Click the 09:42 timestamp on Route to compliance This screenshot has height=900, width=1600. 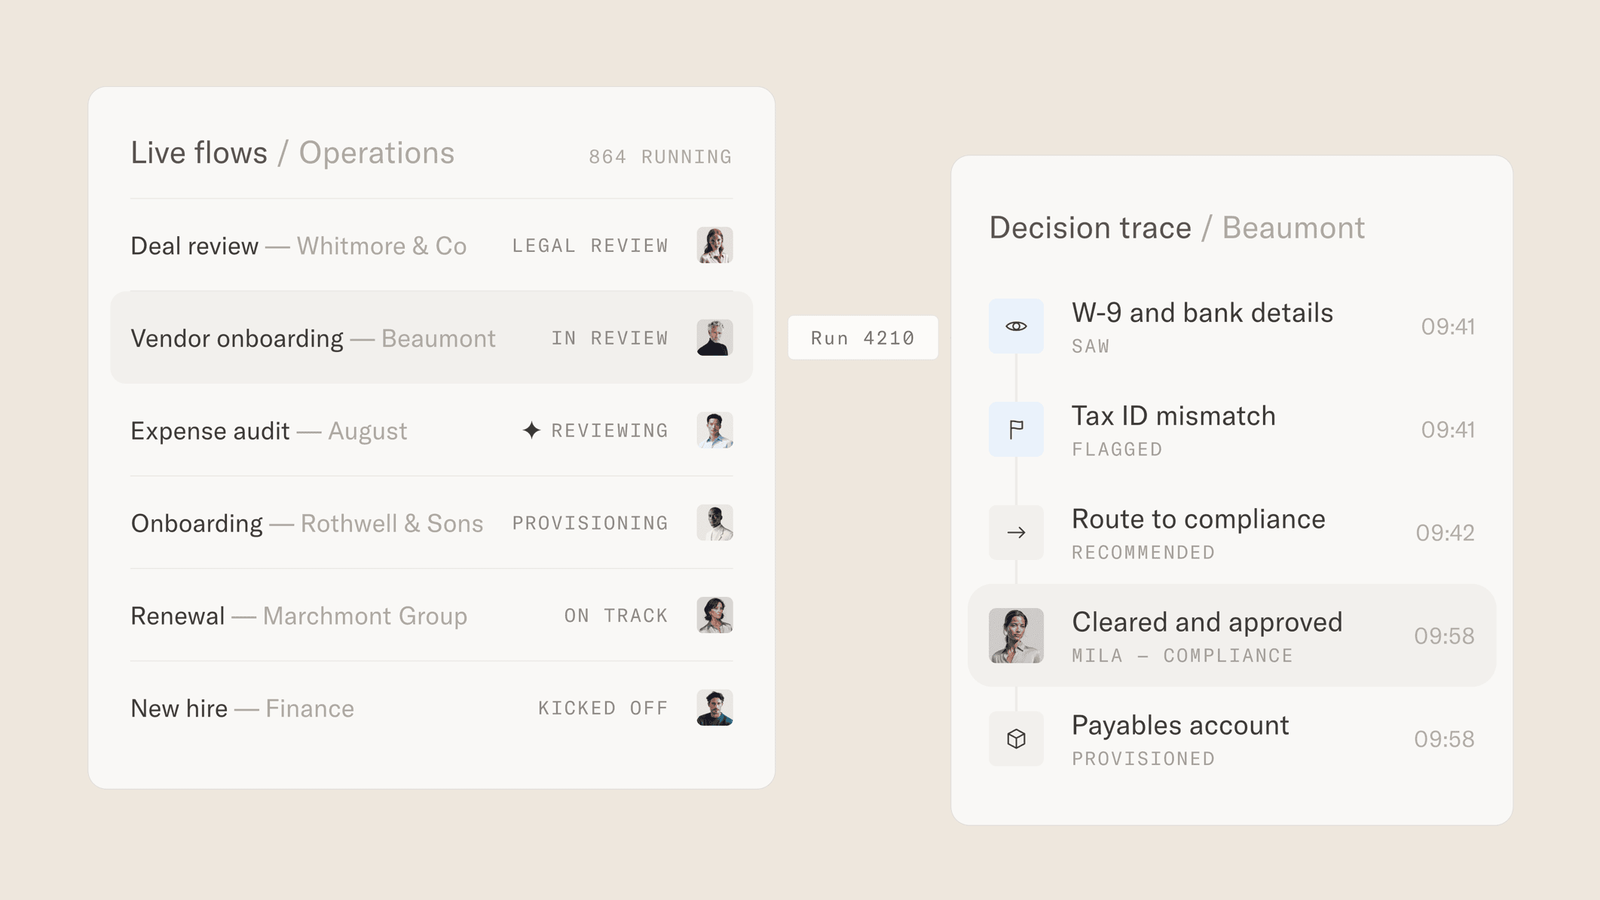pos(1445,533)
